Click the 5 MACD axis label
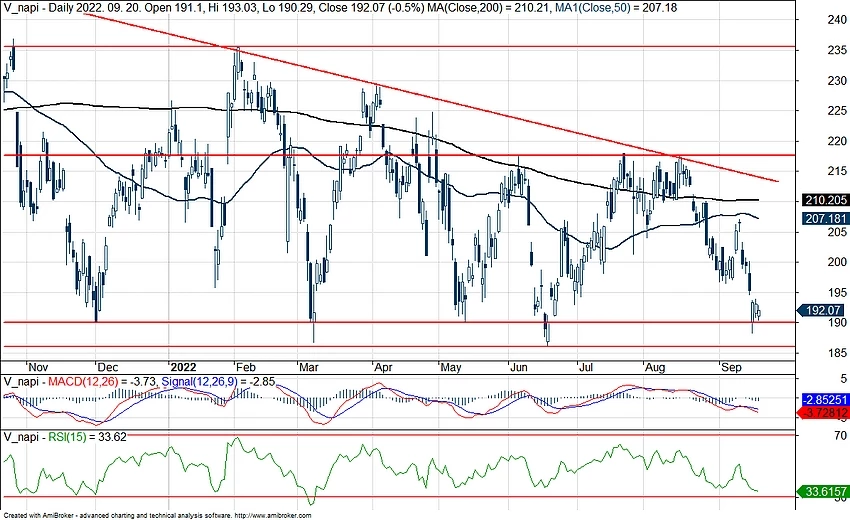The width and height of the screenshot is (850, 520). (843, 378)
